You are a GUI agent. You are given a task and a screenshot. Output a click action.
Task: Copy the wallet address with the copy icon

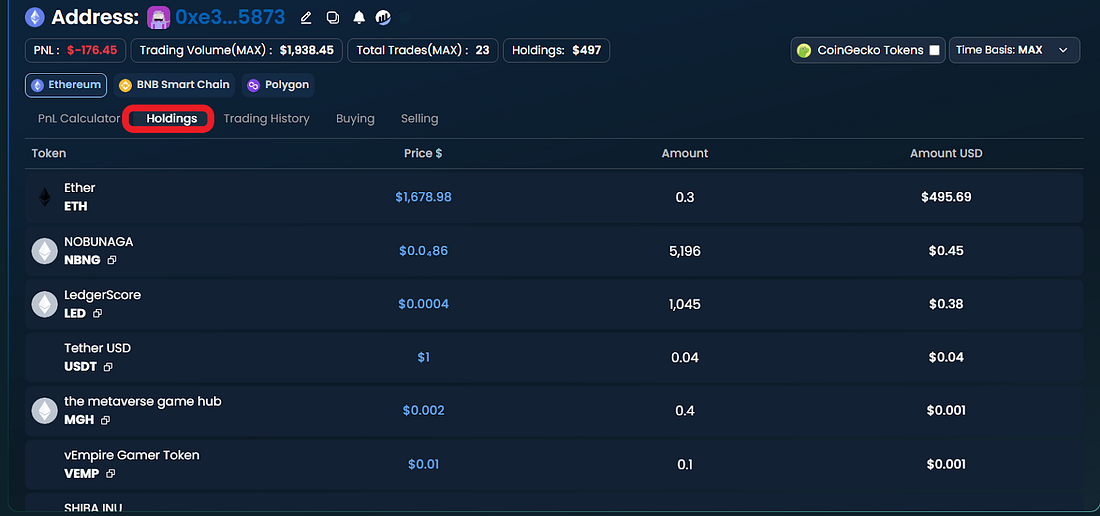point(333,18)
